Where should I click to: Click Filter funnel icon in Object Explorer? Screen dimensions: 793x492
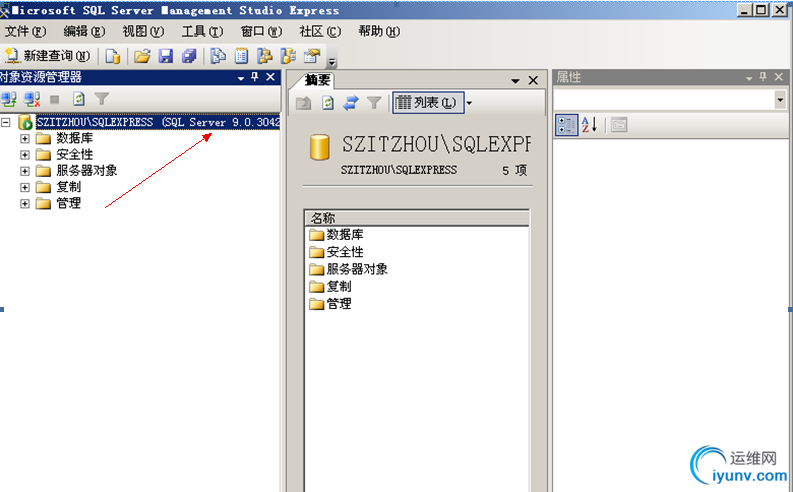click(x=102, y=99)
